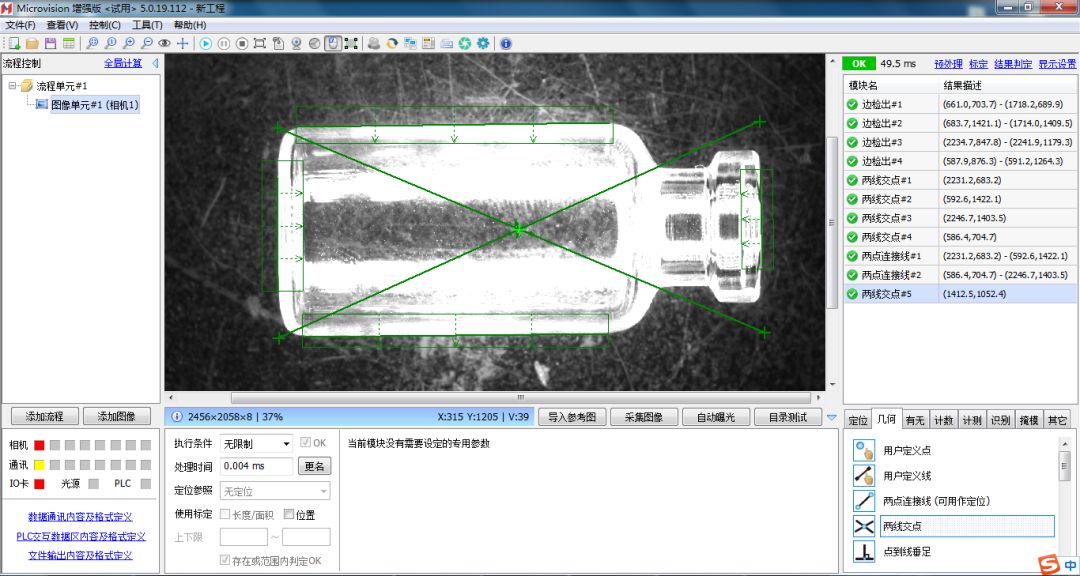
Task: Click the gray user silhouette toolbar icon
Action: click(x=374, y=43)
